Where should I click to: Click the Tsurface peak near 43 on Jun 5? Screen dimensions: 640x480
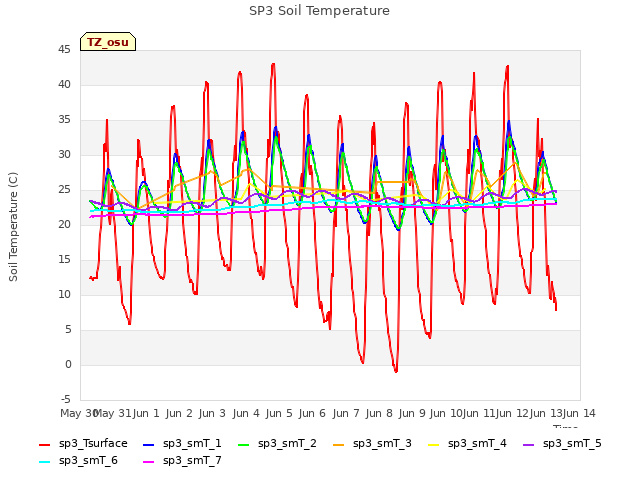click(x=273, y=64)
